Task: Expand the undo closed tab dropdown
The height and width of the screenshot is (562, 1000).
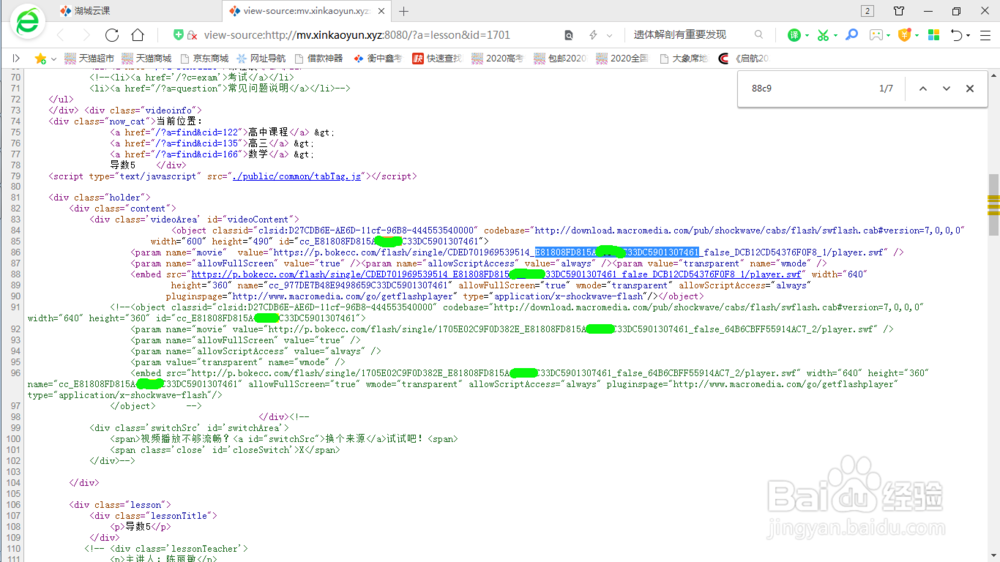Action: pos(968,36)
